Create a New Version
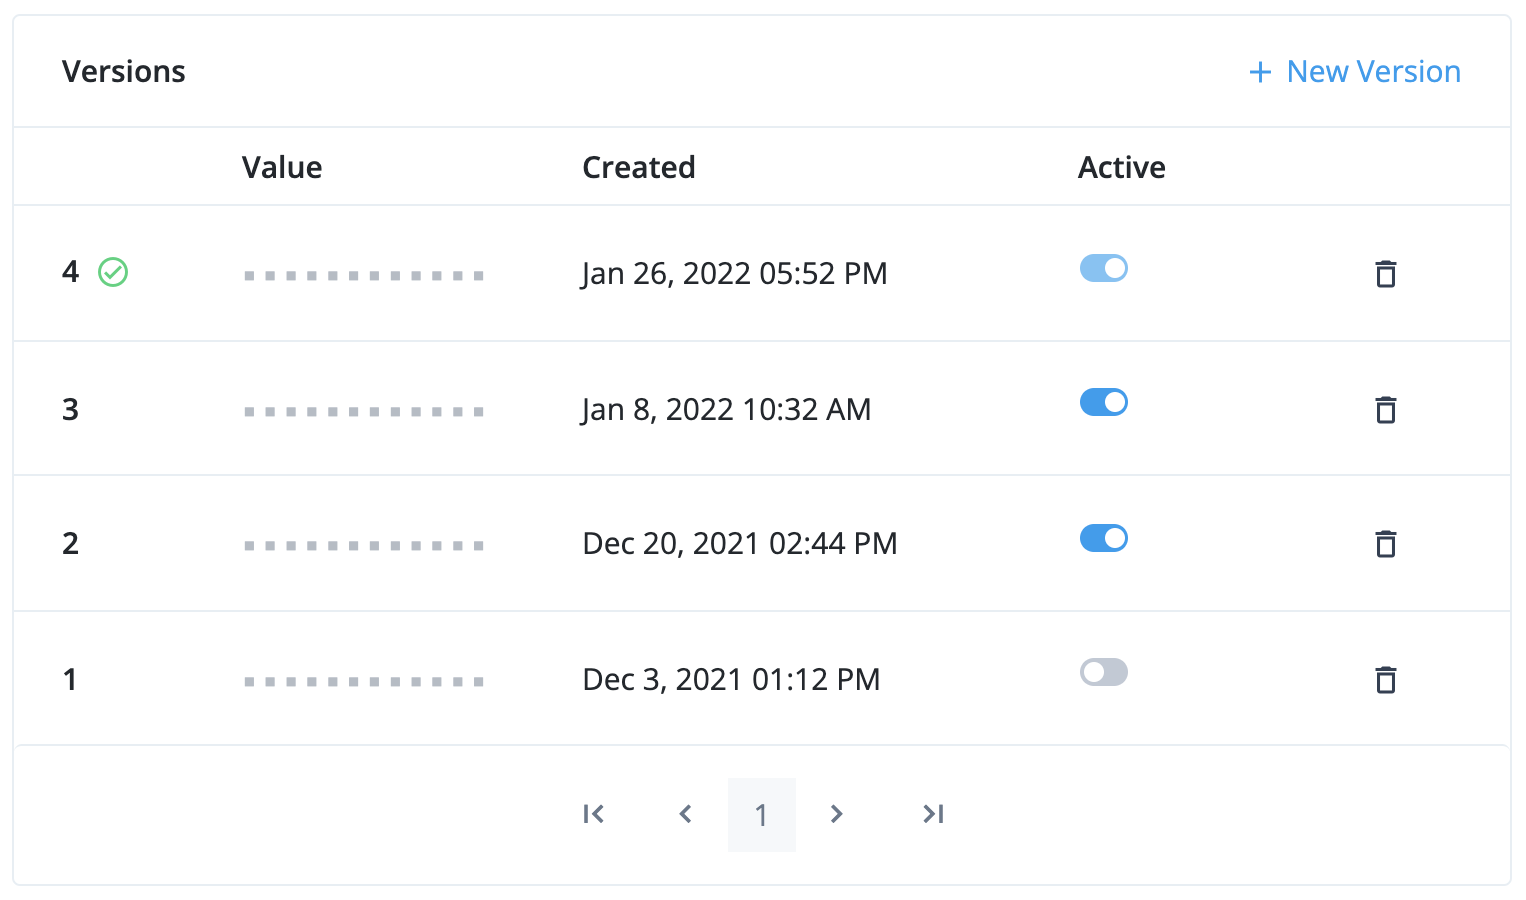The image size is (1526, 900). coord(1372,71)
